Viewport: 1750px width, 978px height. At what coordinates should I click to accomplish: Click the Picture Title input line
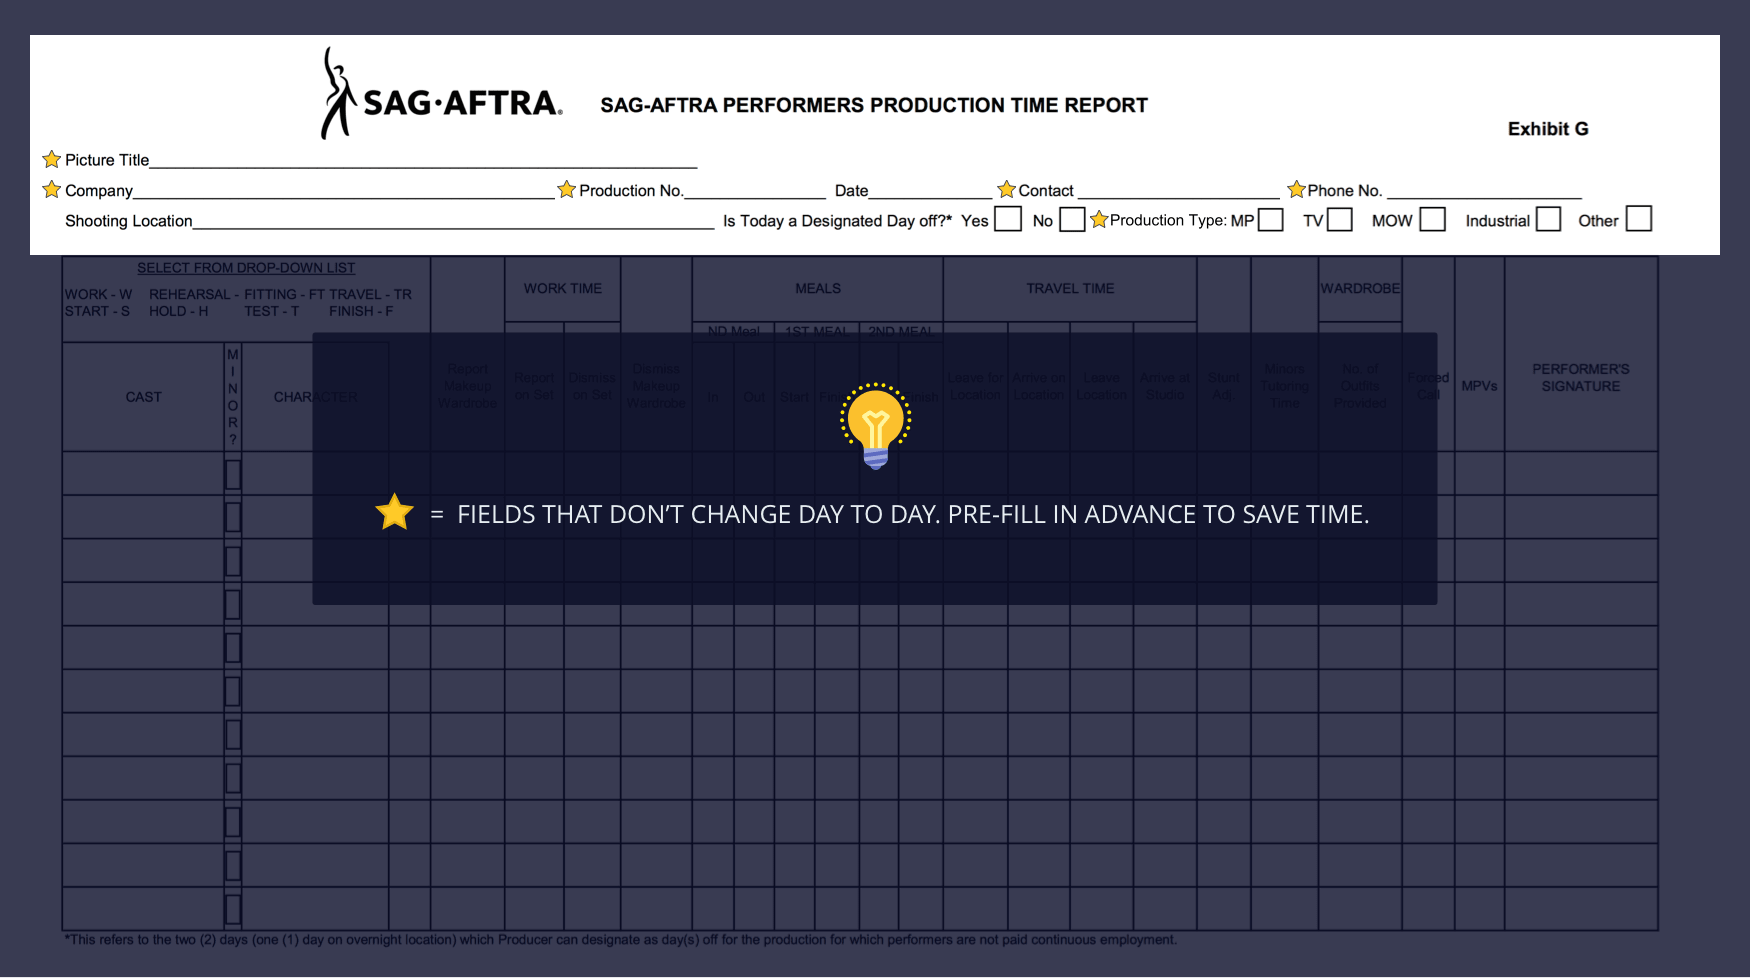point(423,160)
